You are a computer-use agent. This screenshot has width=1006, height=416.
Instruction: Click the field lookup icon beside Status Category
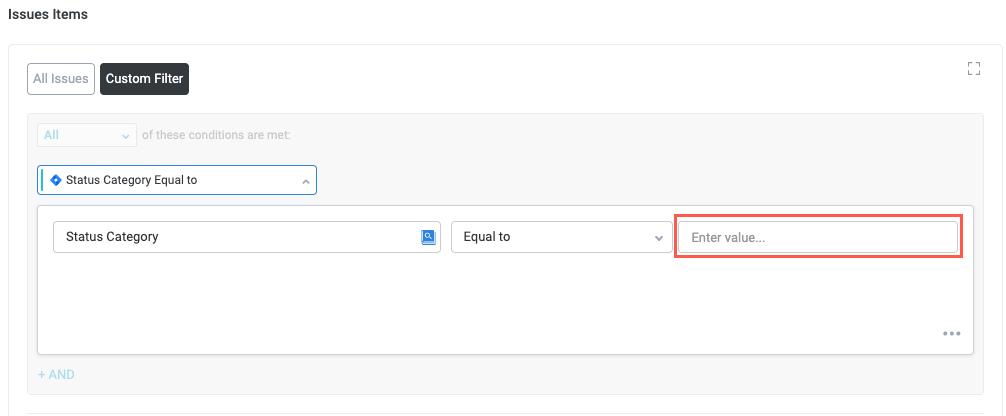click(428, 237)
